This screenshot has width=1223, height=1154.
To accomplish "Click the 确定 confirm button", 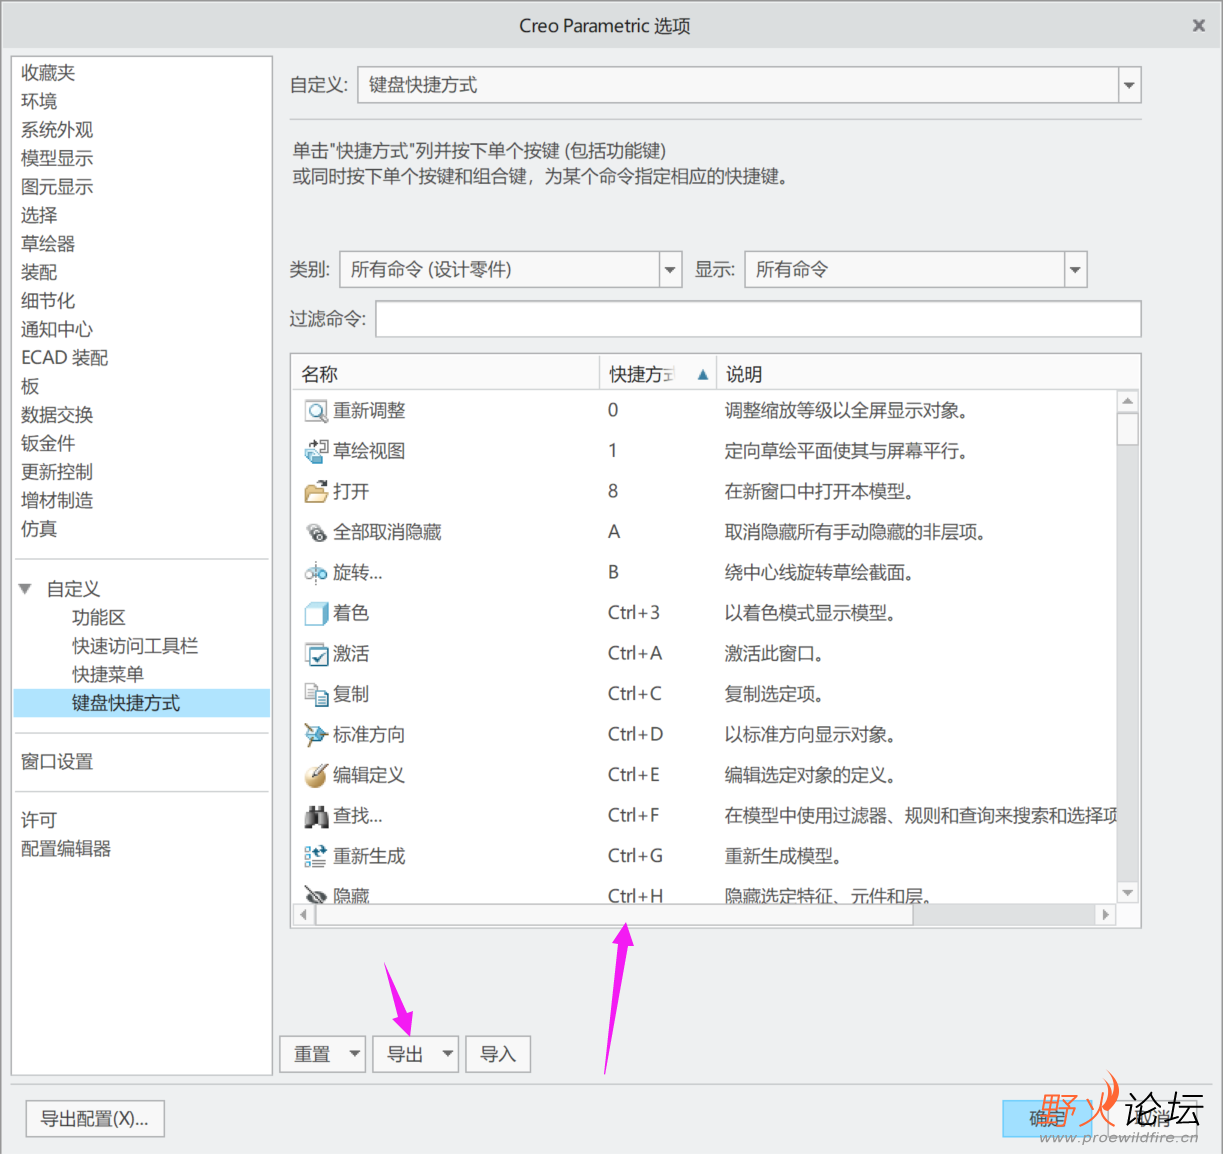I will pyautogui.click(x=1047, y=1119).
